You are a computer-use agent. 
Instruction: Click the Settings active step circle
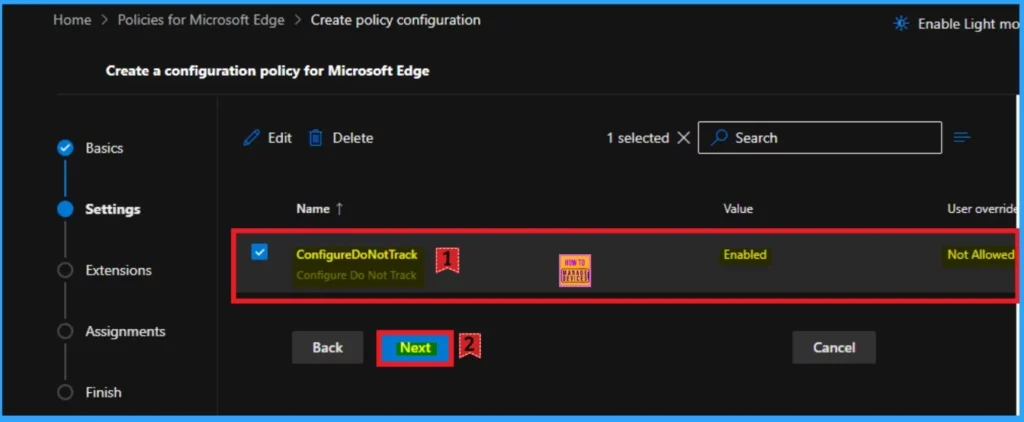tap(65, 209)
